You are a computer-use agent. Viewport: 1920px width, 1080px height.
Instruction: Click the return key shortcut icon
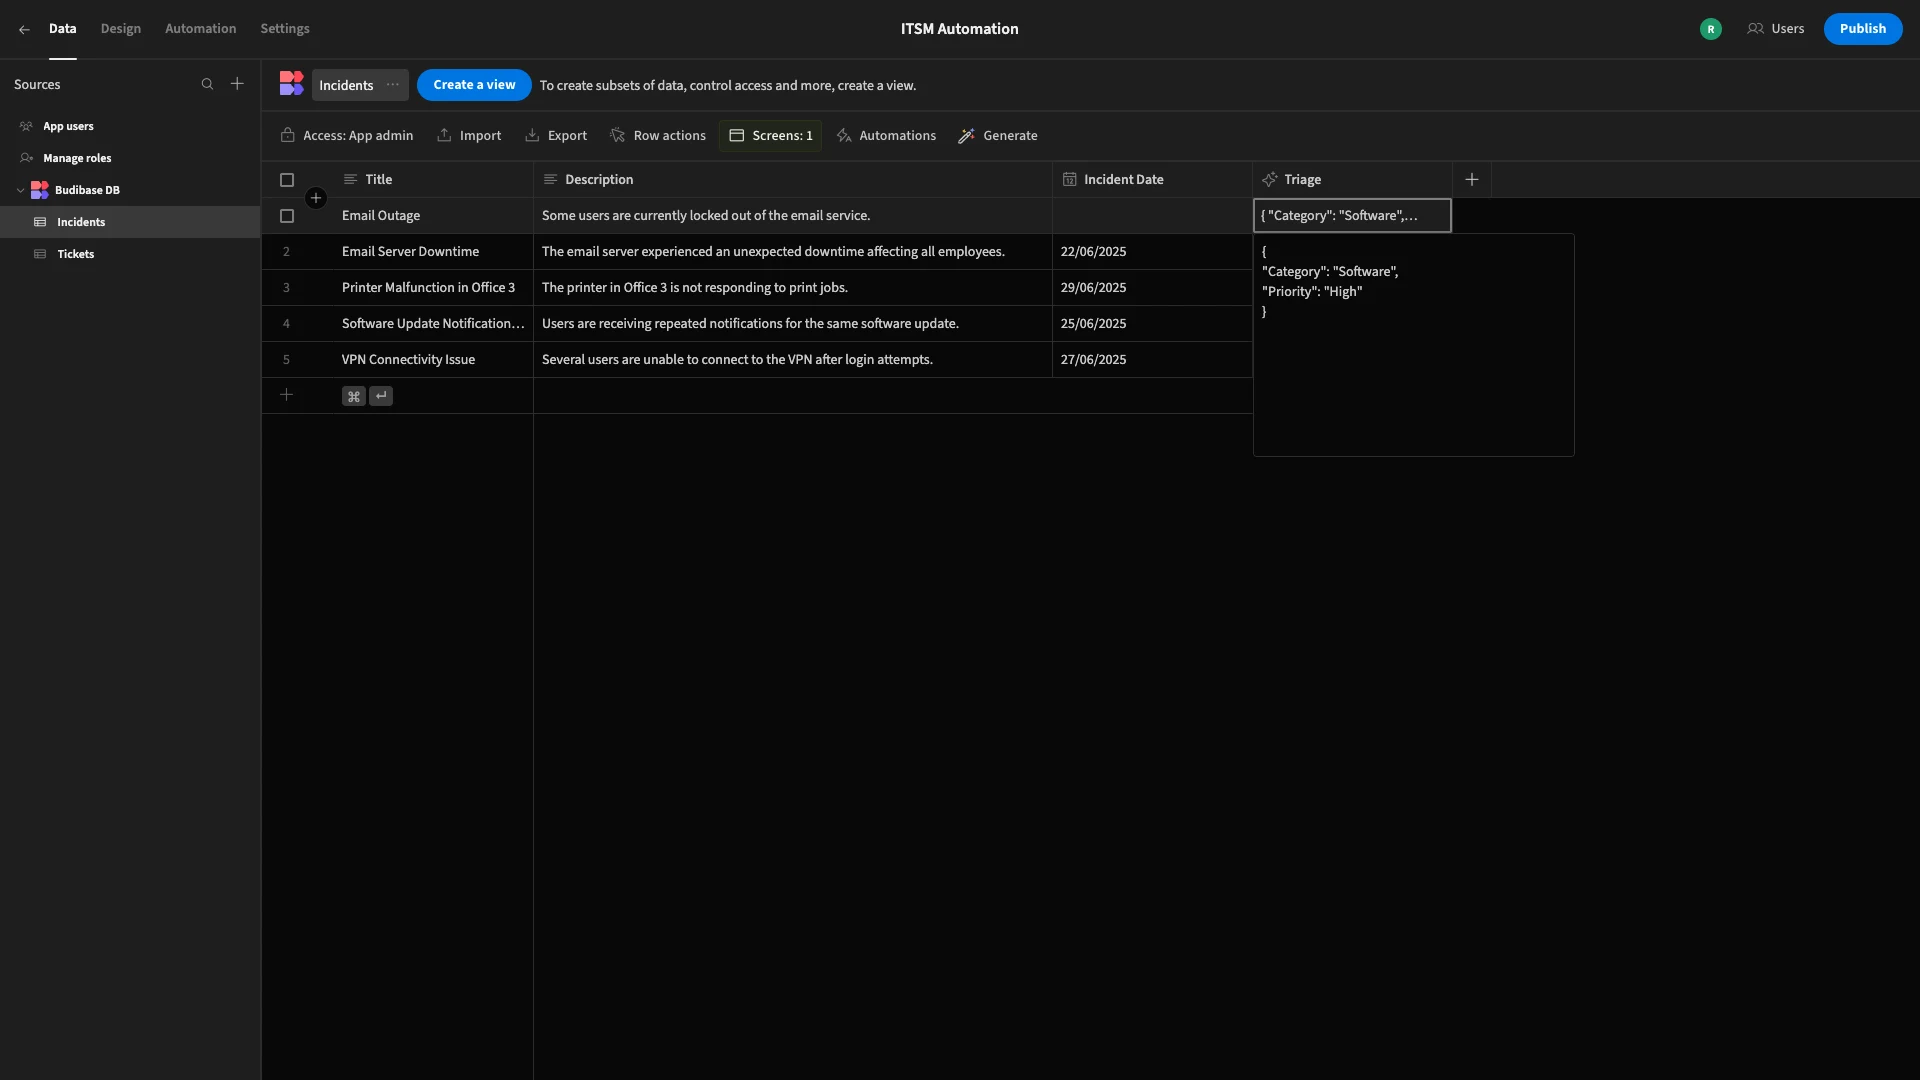tap(381, 396)
